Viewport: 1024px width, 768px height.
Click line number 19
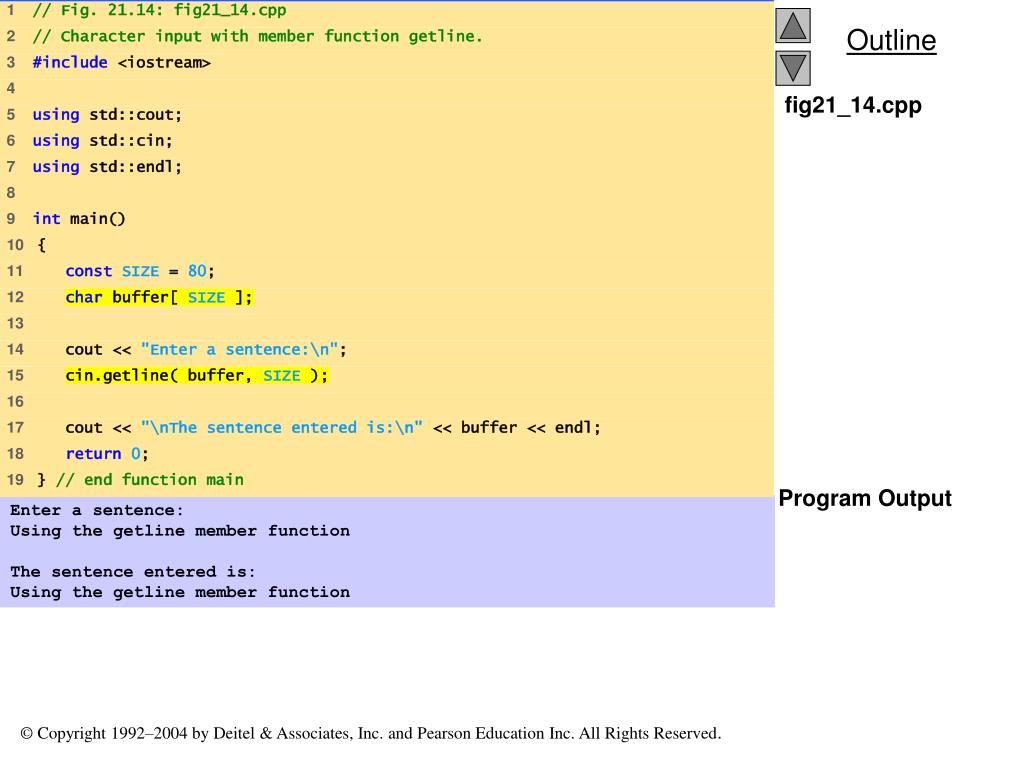[x=15, y=480]
